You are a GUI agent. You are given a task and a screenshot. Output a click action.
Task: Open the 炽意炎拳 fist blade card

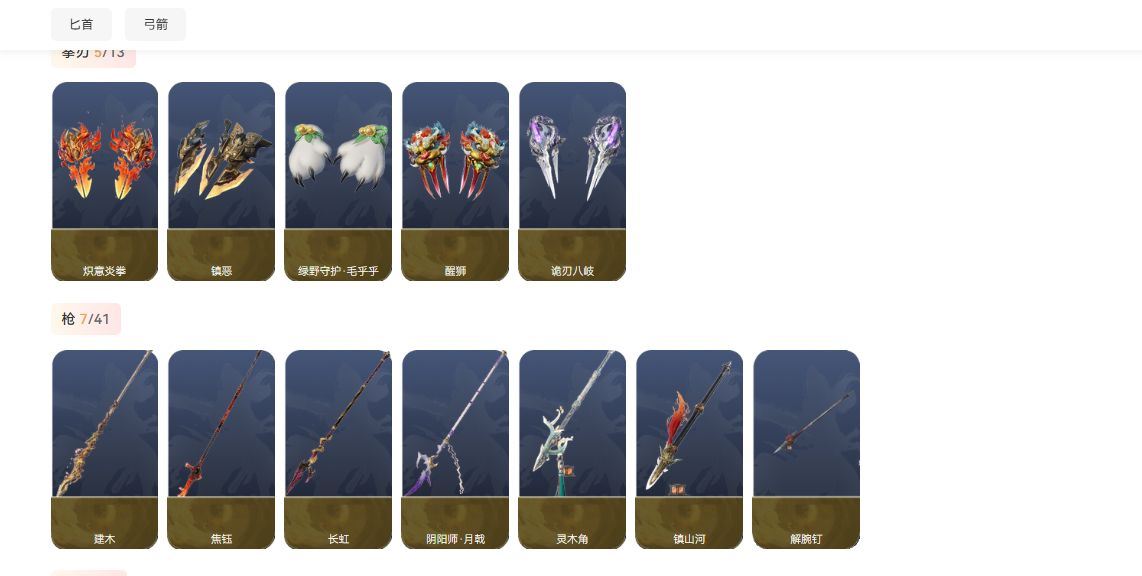click(x=105, y=181)
